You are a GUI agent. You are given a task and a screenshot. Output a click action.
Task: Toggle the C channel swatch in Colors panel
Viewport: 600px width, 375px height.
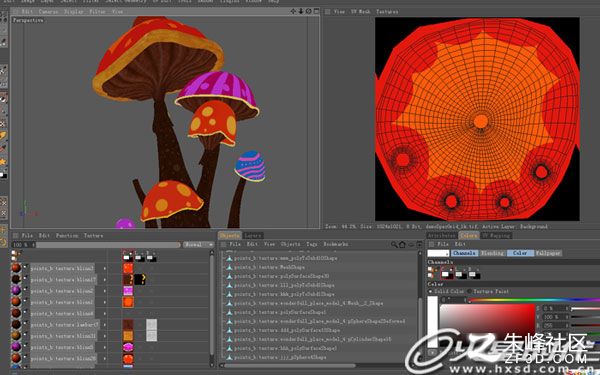447,273
